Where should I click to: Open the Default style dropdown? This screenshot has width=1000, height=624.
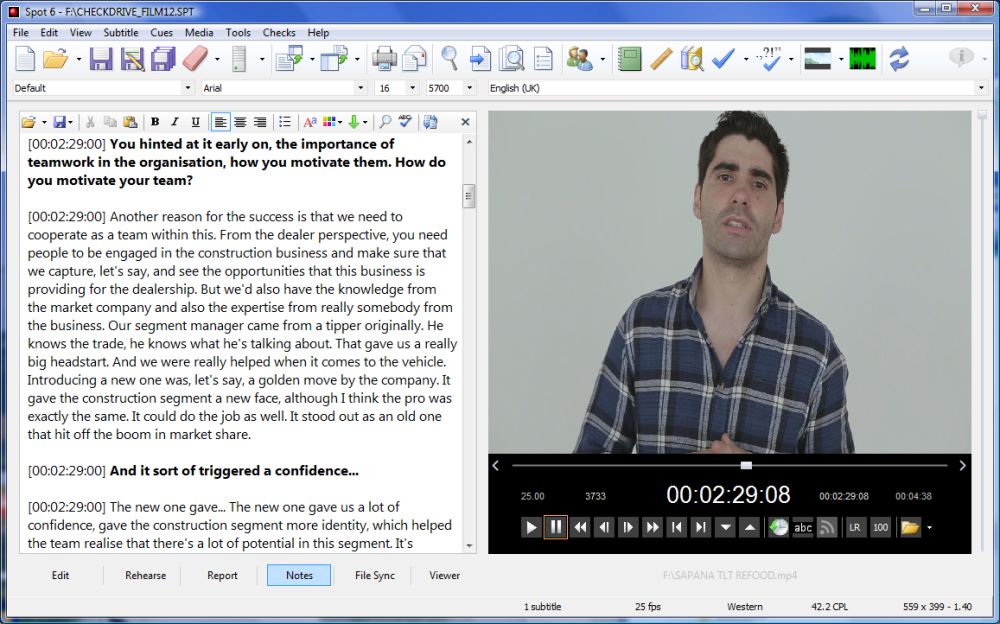tap(188, 88)
